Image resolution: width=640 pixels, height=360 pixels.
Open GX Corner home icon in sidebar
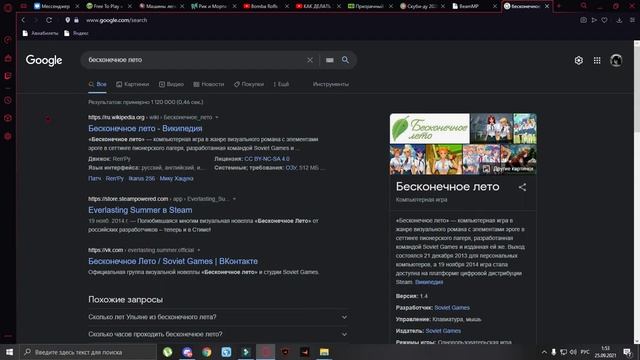8,58
